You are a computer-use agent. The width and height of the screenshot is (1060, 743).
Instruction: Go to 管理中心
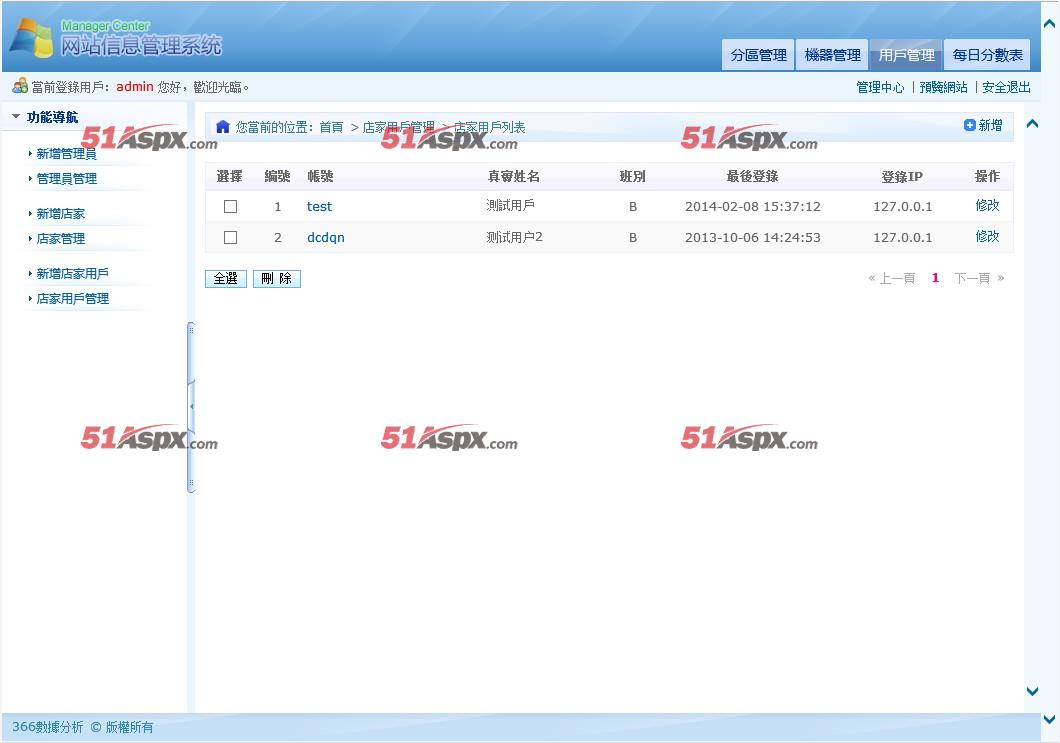[880, 87]
